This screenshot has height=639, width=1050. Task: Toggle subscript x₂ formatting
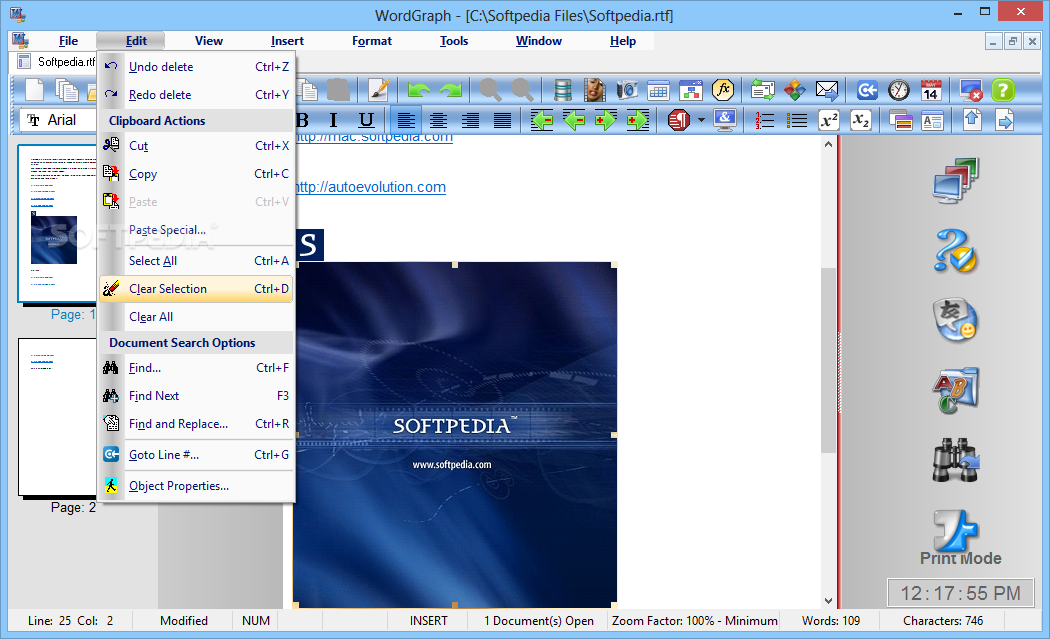[x=860, y=121]
